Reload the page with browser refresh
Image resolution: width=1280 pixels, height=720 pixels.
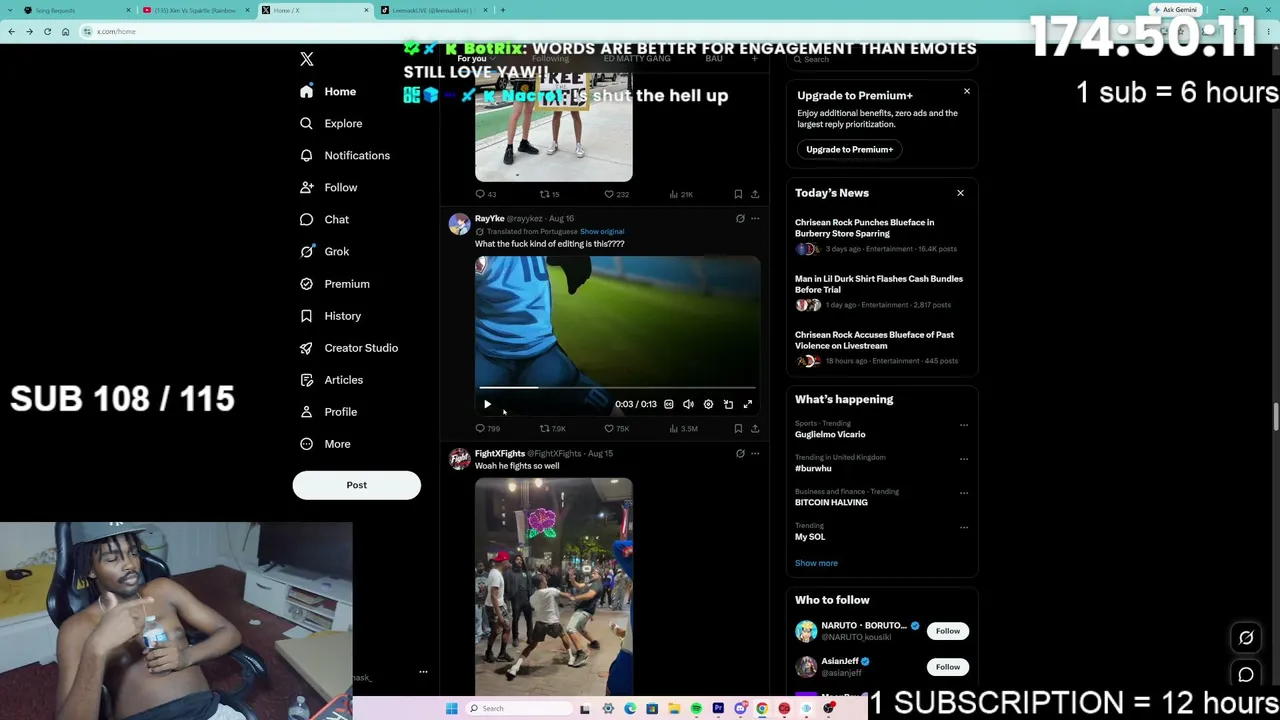47,31
